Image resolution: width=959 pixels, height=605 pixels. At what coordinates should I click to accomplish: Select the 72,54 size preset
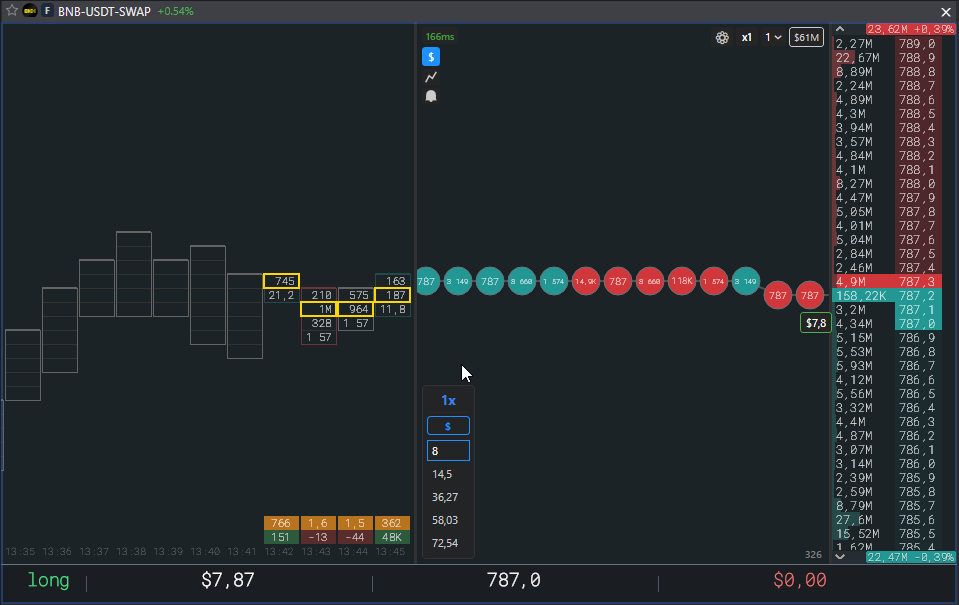[445, 543]
